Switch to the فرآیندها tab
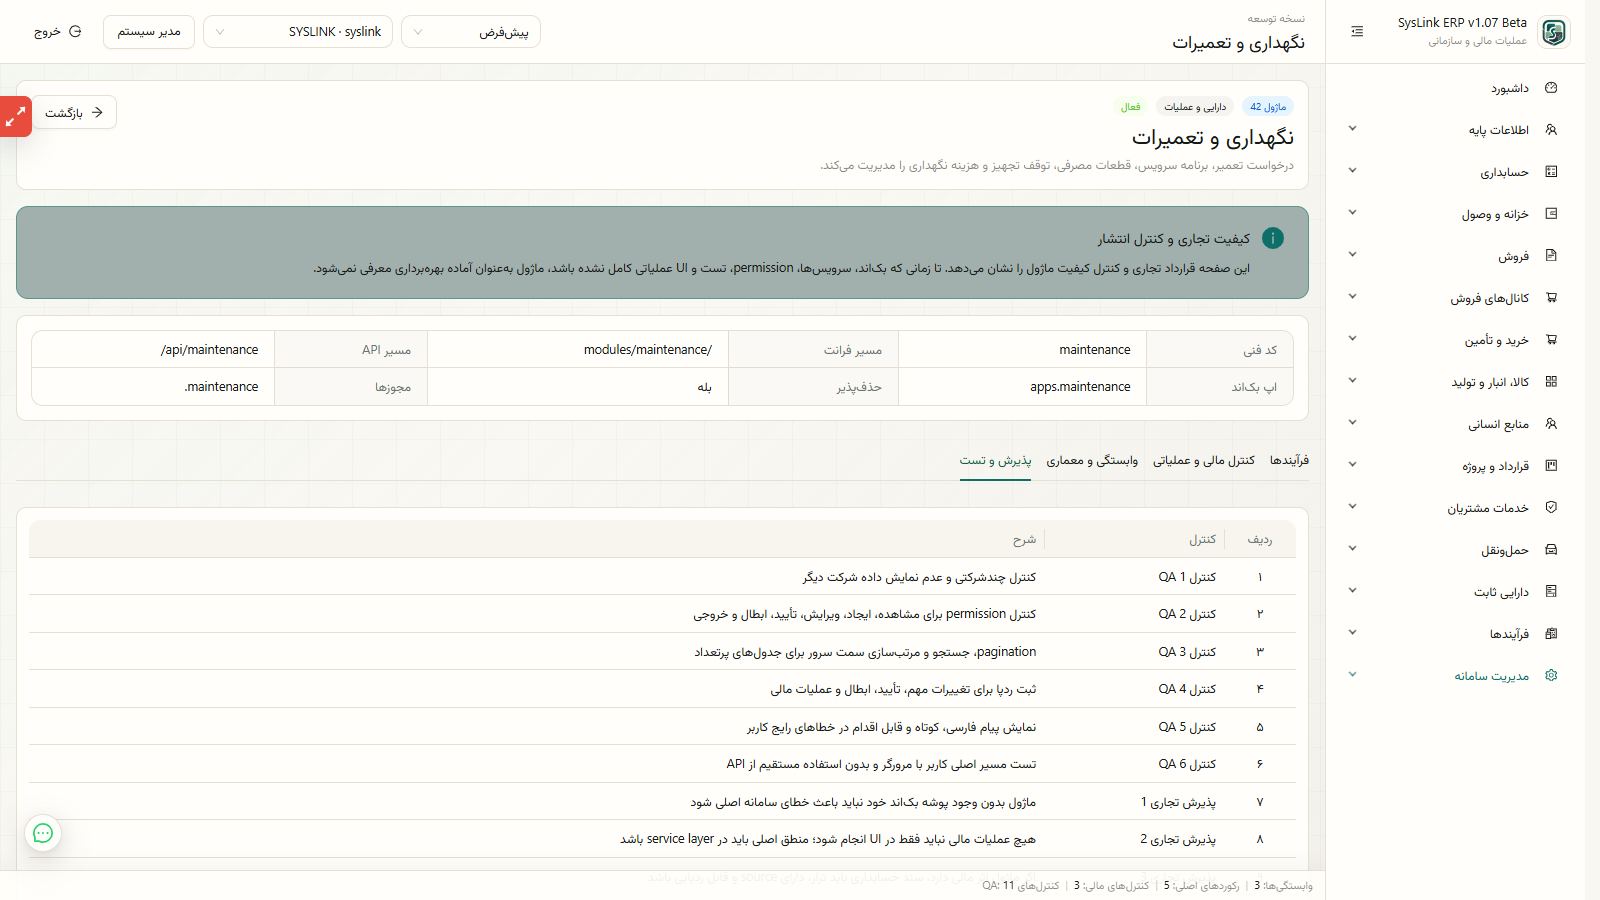 point(1289,461)
